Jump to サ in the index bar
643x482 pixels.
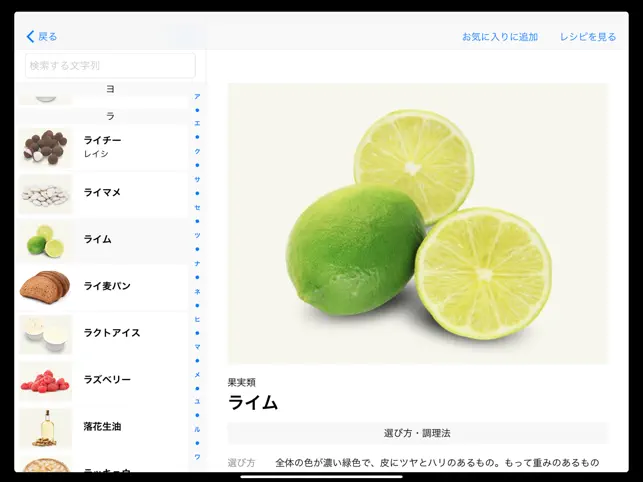pos(197,179)
